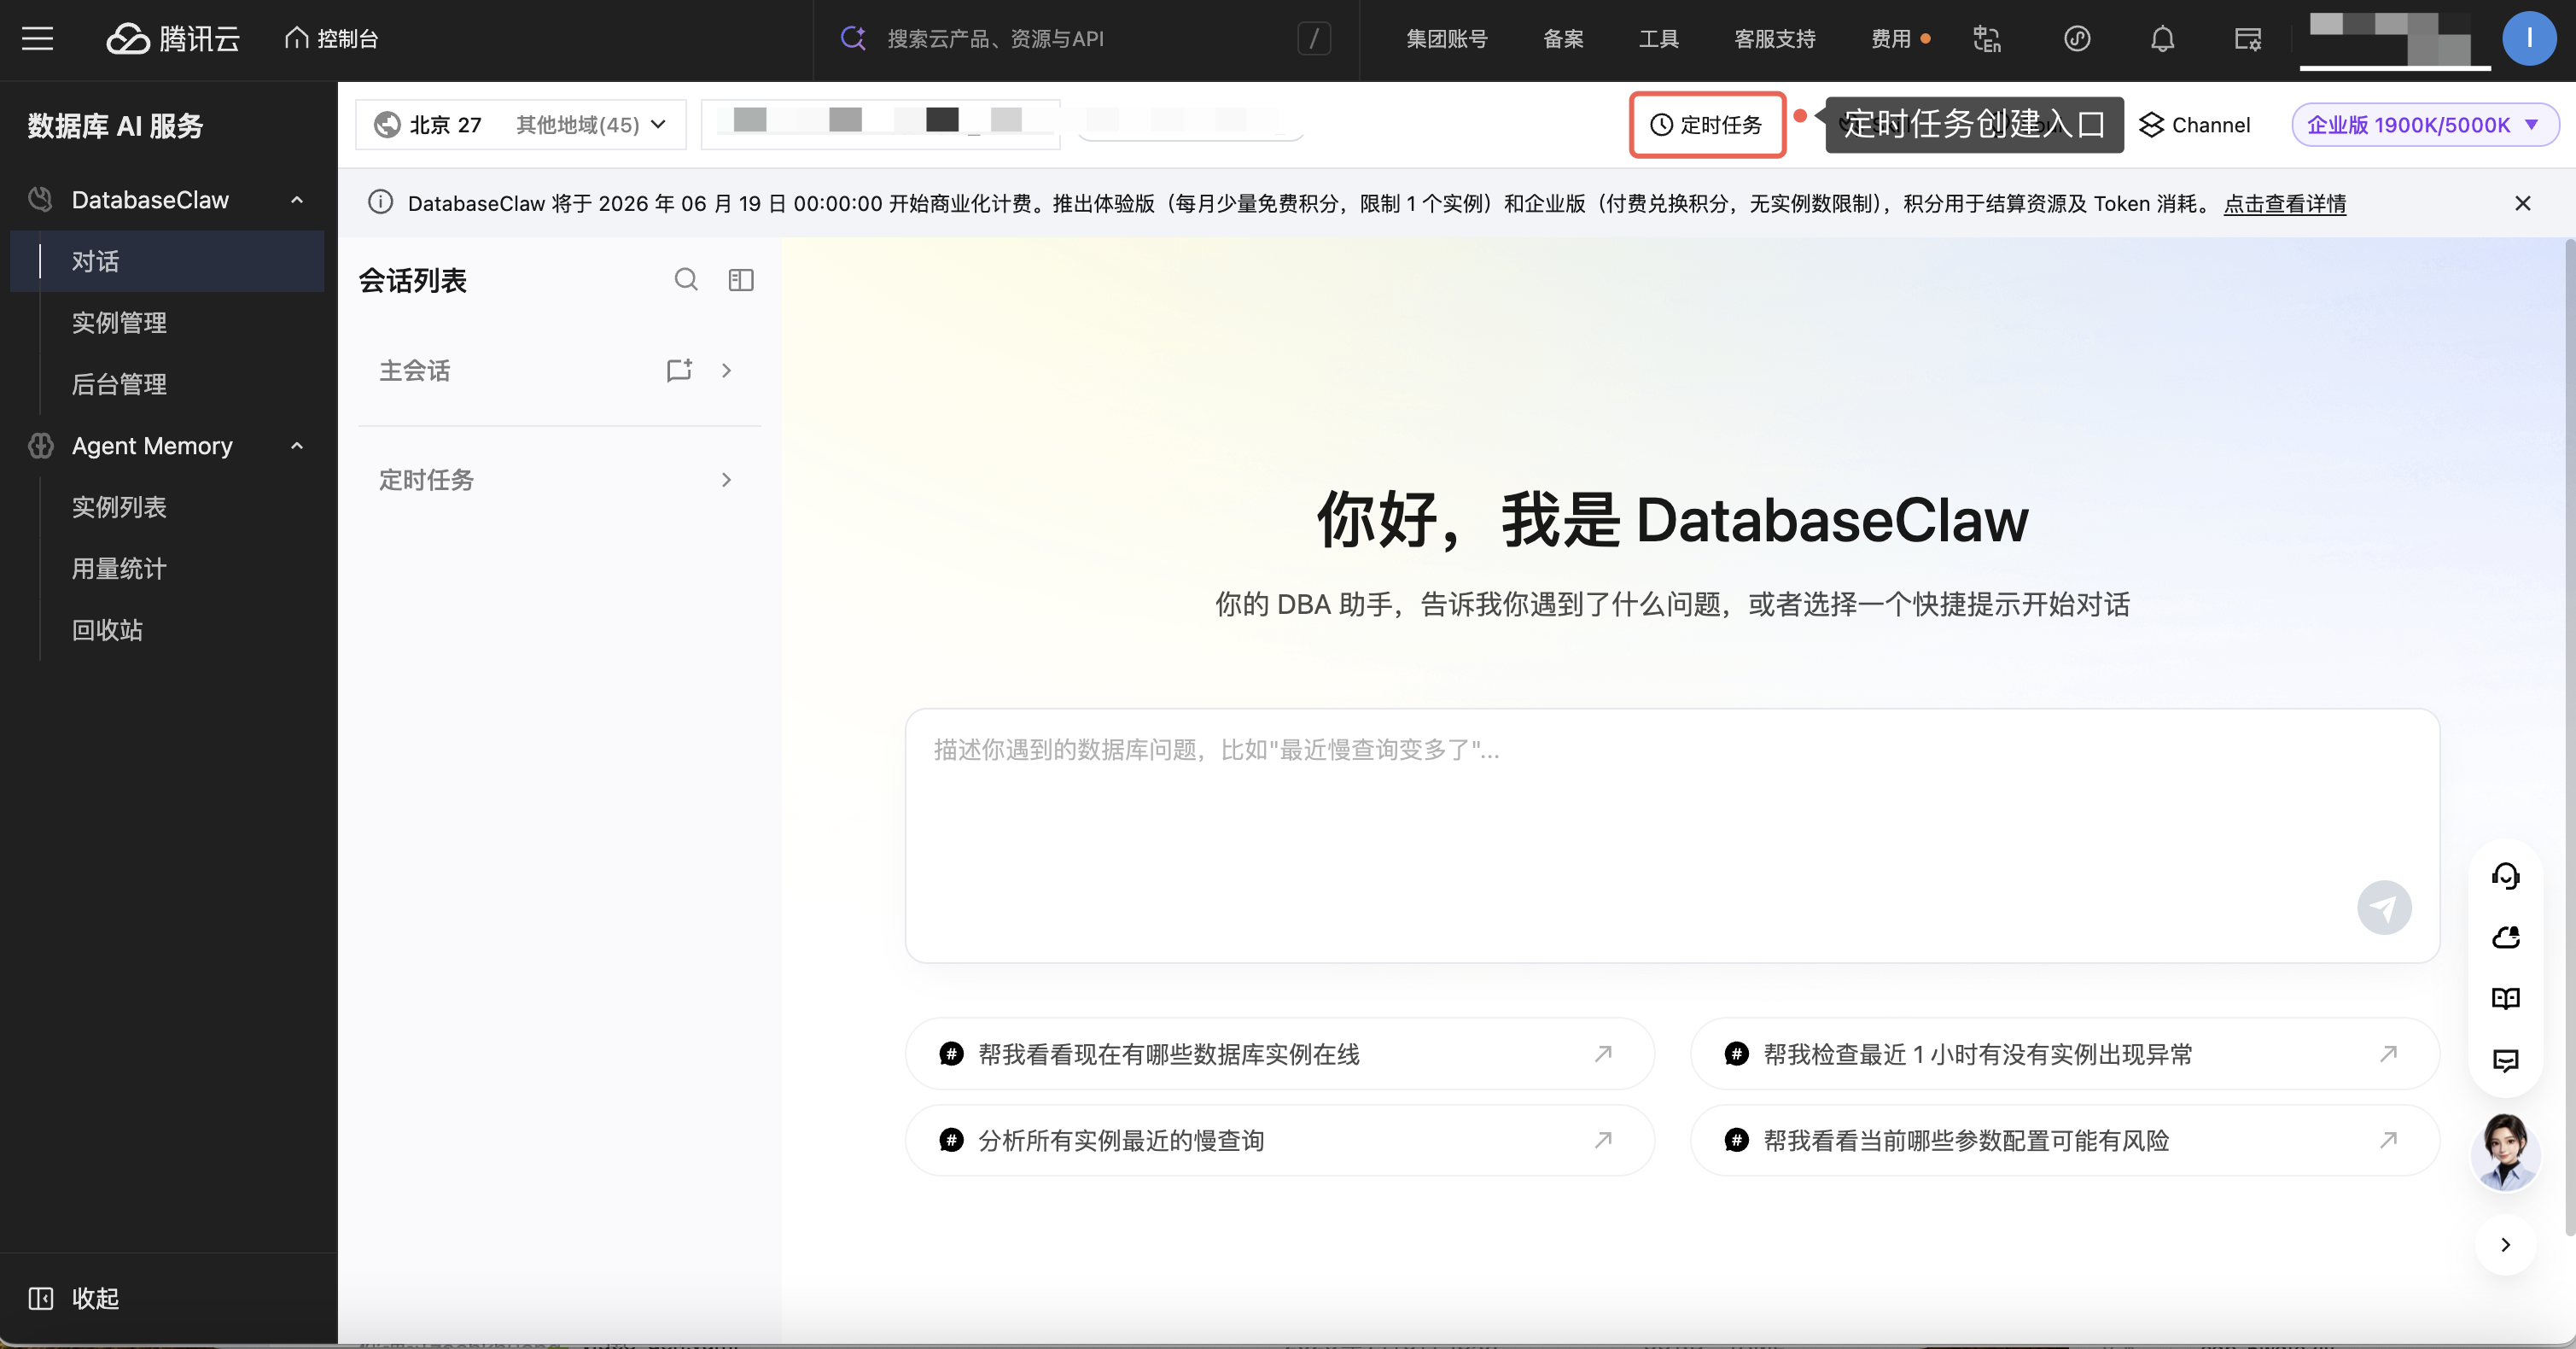
Task: Open 实例管理 in the sidebar
Action: pyautogui.click(x=119, y=323)
